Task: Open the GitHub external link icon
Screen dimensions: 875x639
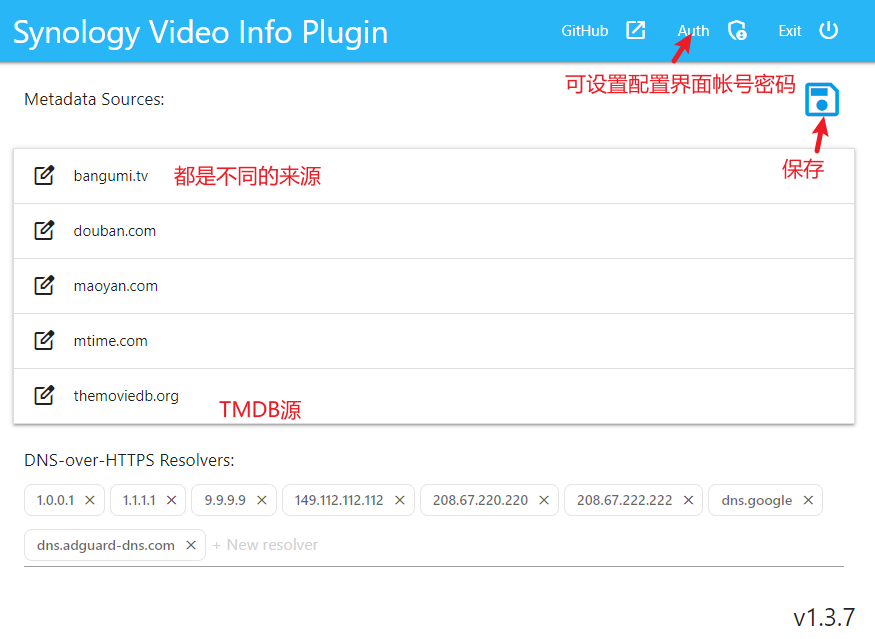Action: [x=636, y=30]
